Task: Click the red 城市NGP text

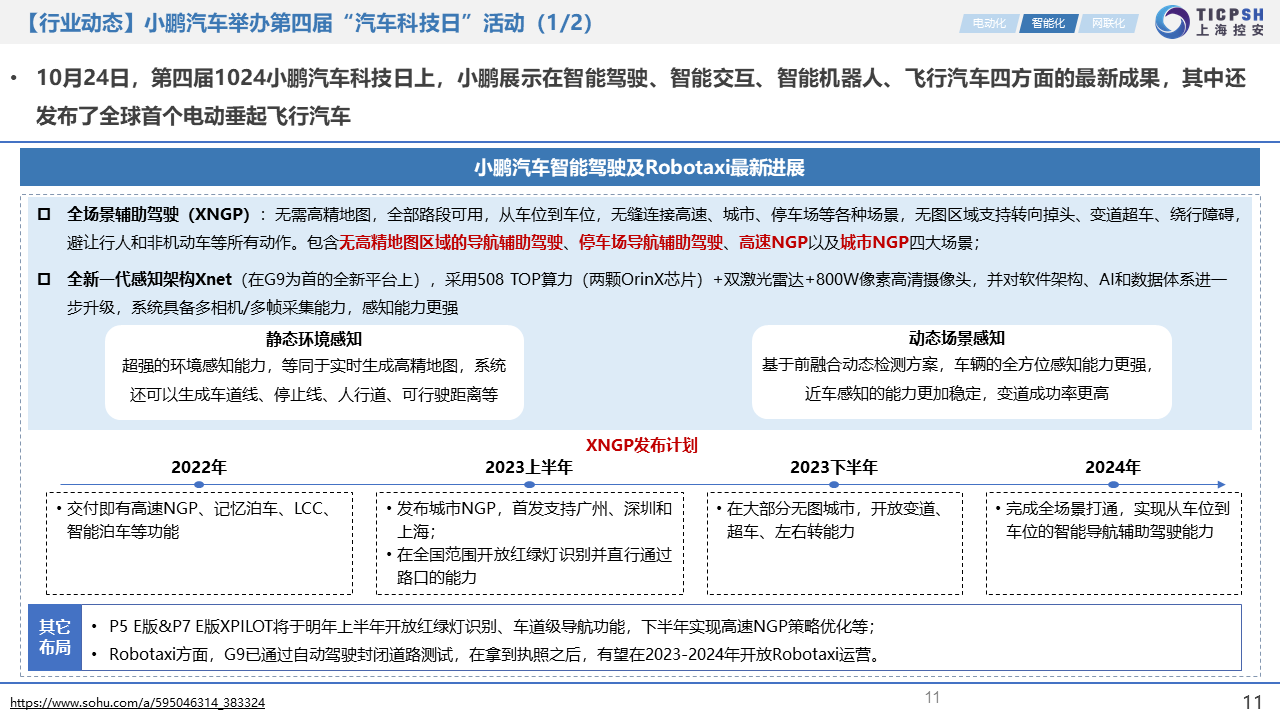Action: pos(874,242)
